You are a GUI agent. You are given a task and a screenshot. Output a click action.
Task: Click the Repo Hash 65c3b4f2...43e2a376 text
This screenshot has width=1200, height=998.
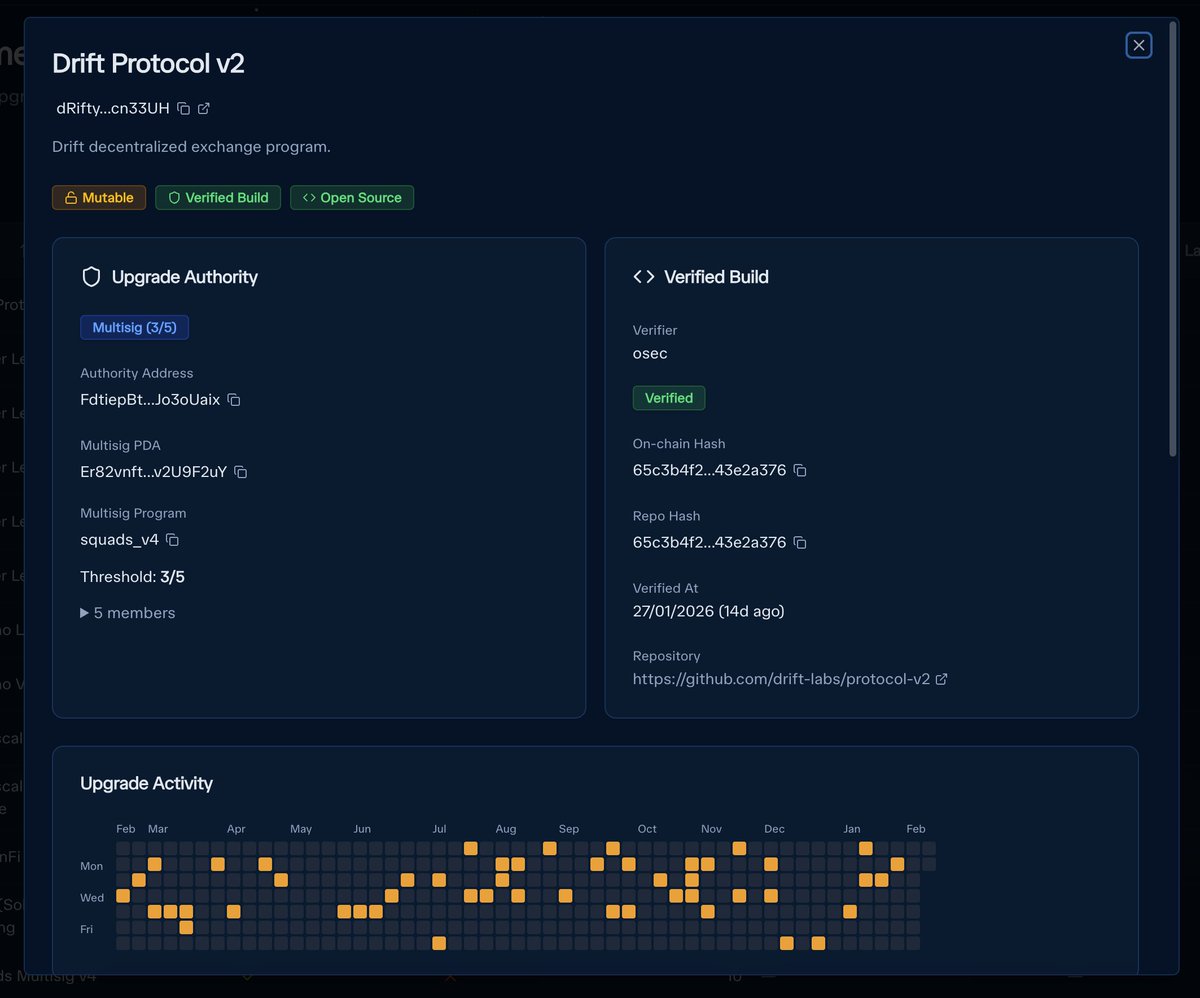(x=709, y=542)
